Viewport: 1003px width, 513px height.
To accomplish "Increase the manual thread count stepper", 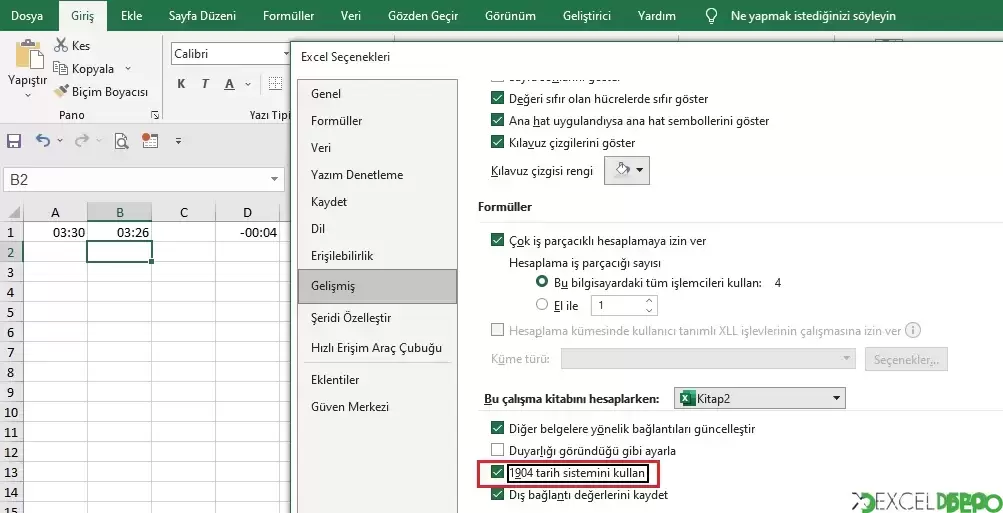I will tap(649, 300).
